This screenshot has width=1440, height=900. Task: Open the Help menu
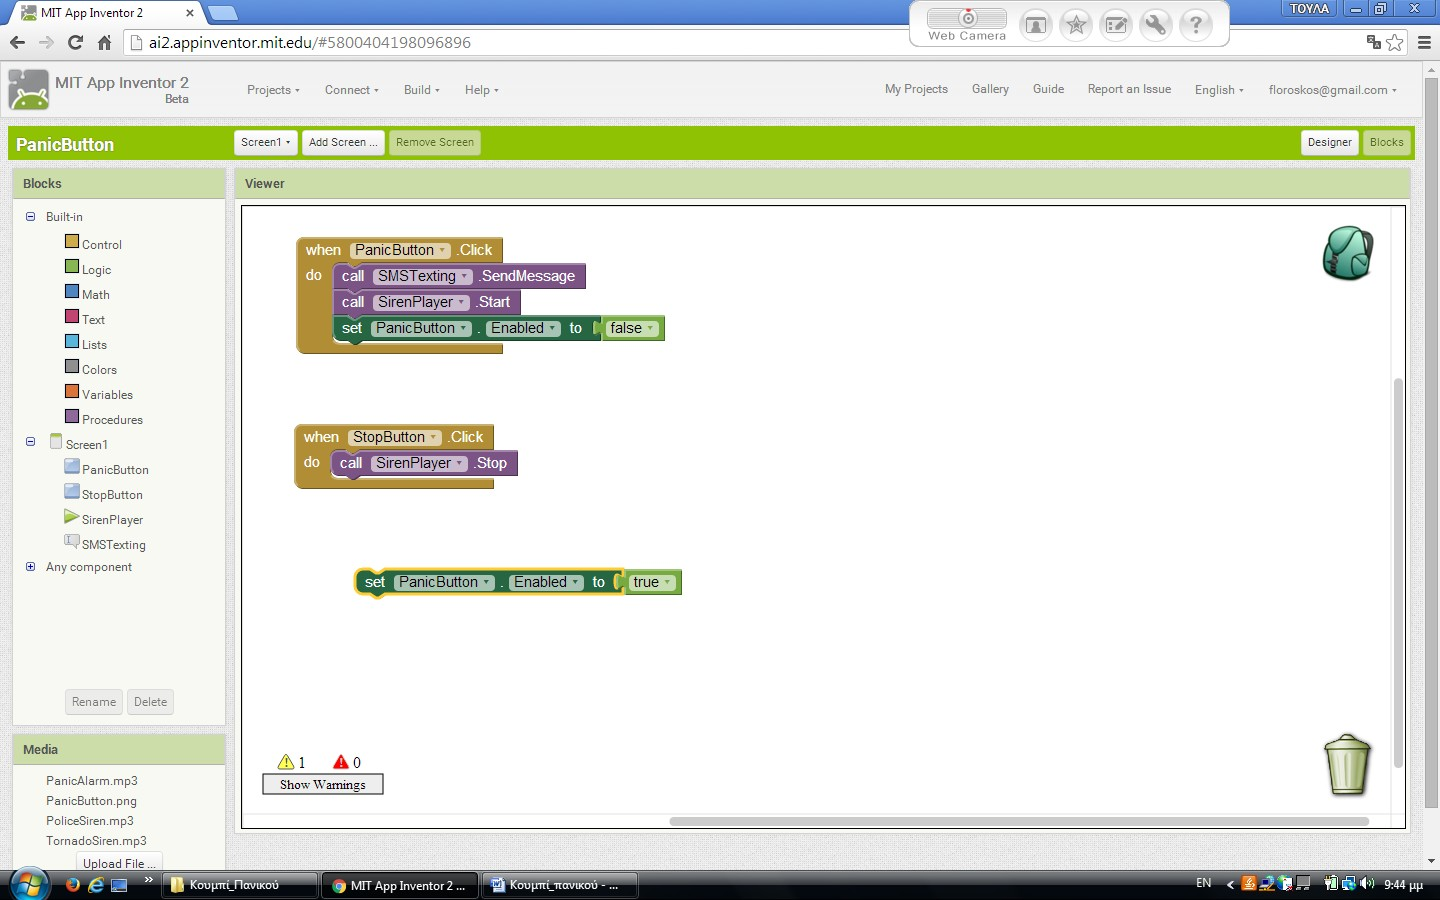coord(481,90)
